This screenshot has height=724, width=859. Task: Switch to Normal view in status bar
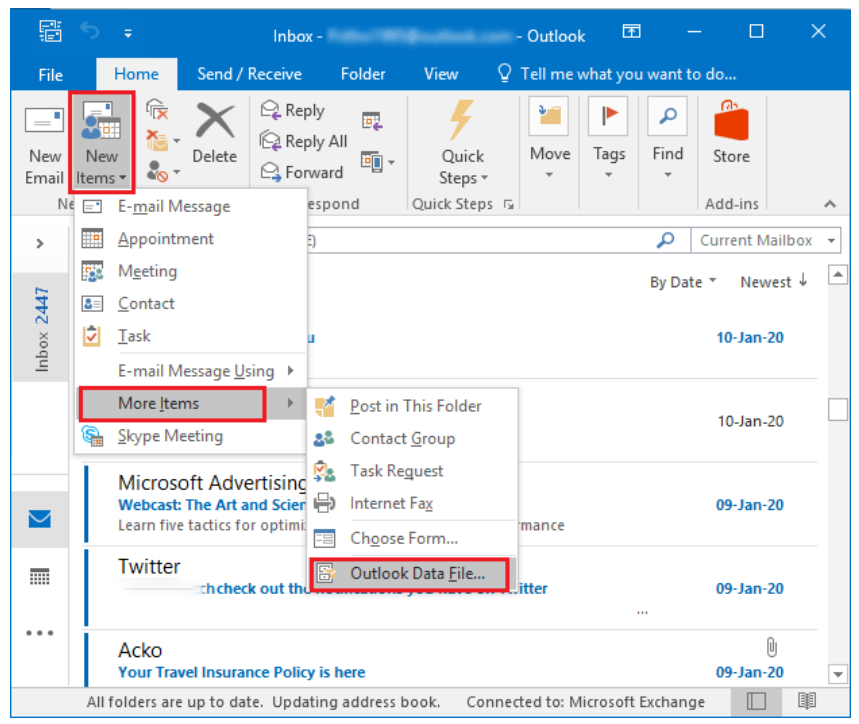click(756, 702)
